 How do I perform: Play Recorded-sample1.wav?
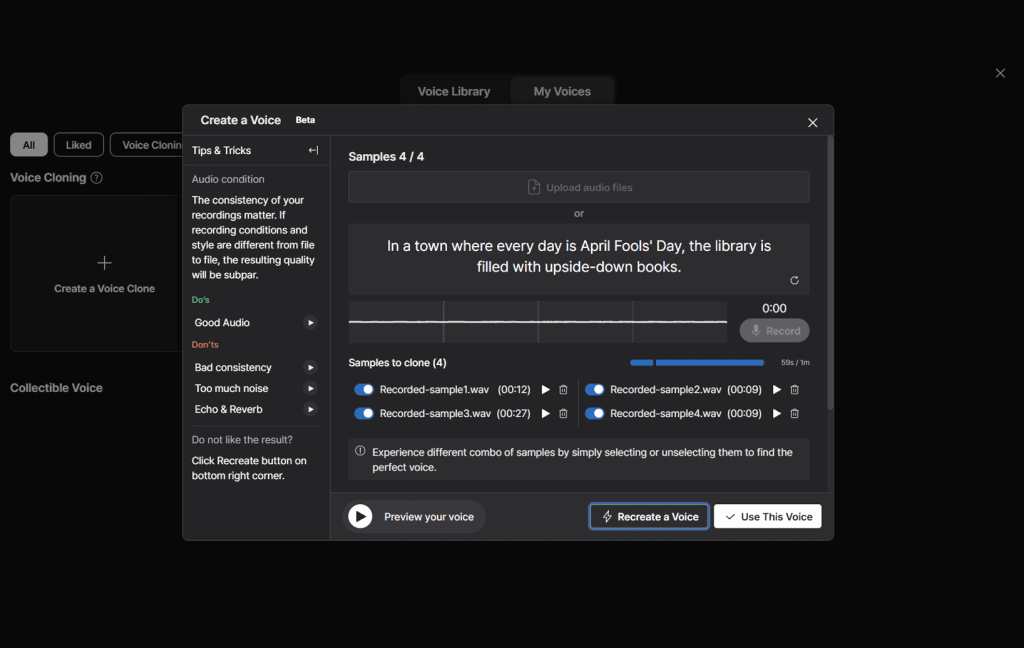click(x=545, y=390)
